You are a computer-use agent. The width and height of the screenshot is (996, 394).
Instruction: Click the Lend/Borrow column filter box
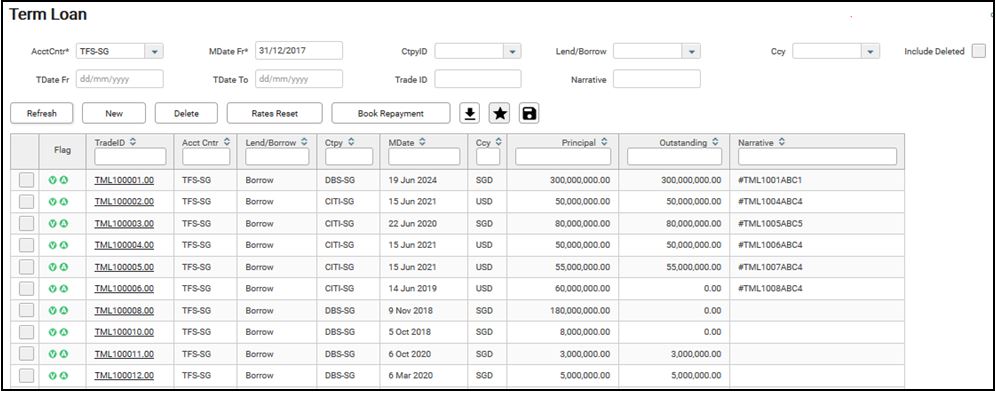click(277, 157)
